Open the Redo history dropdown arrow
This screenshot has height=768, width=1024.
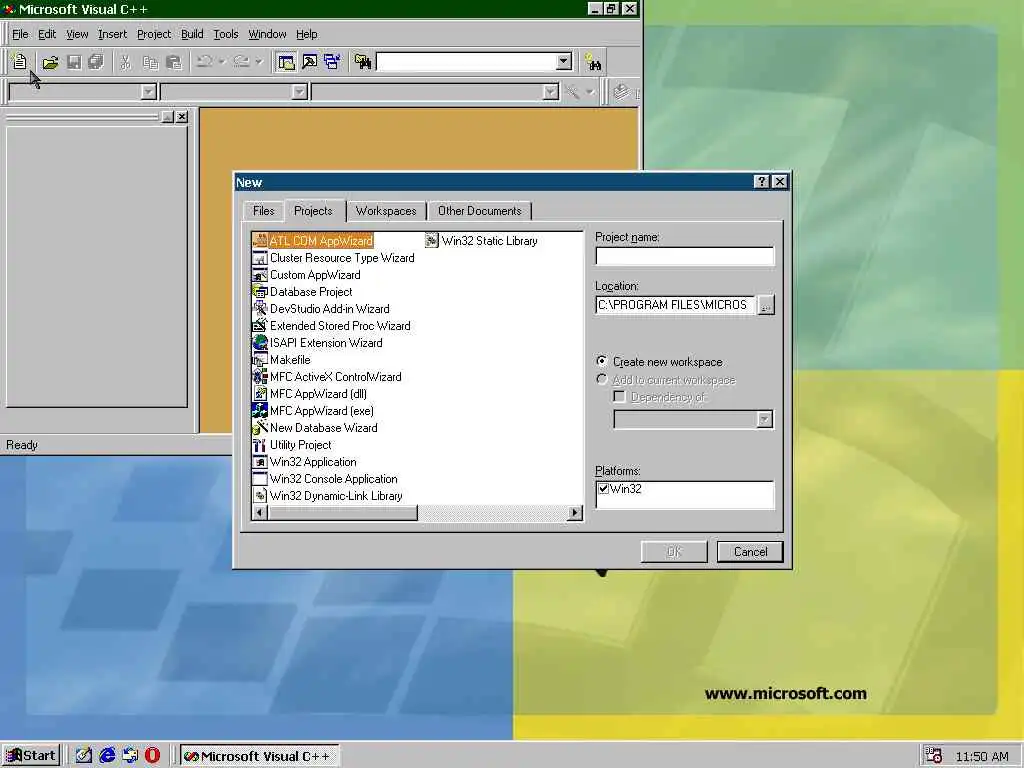259,62
